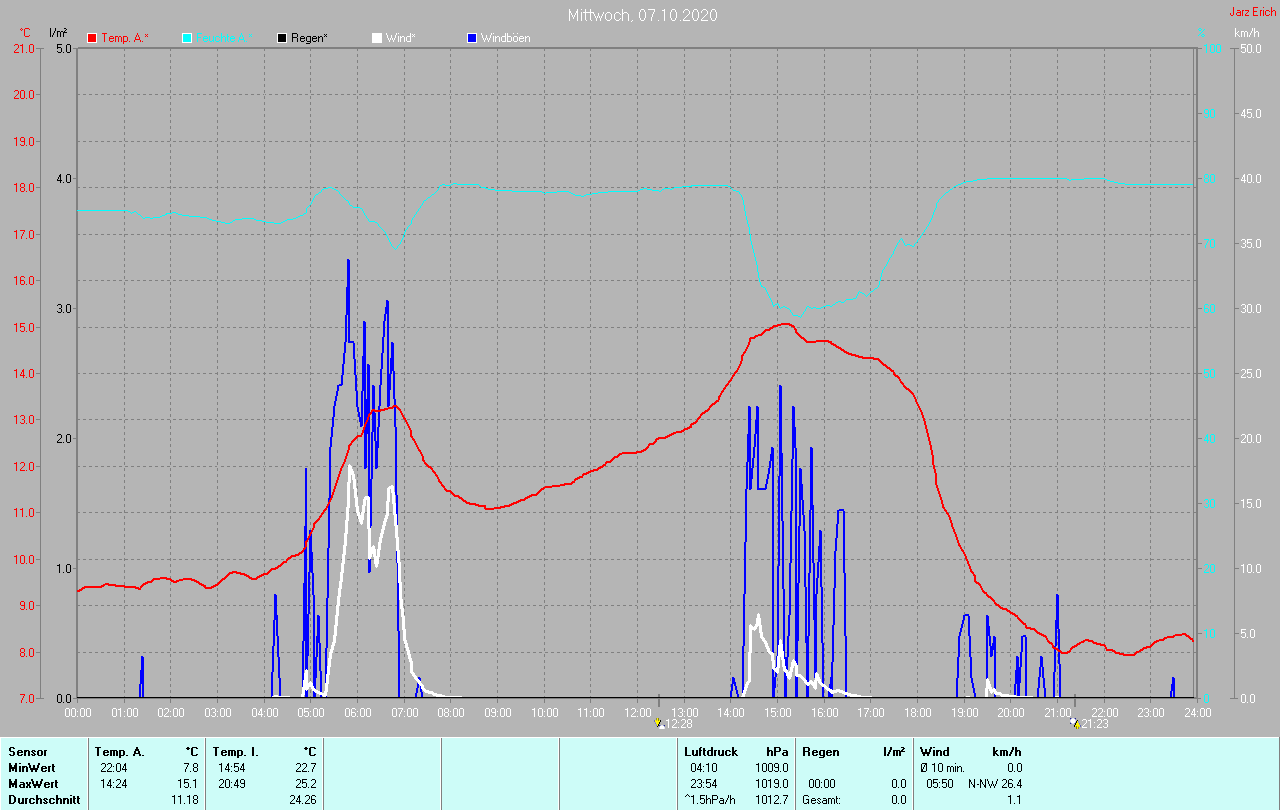Click the moon marker icon at 21:23
Viewport: 1280px width, 810px height.
[1074, 723]
